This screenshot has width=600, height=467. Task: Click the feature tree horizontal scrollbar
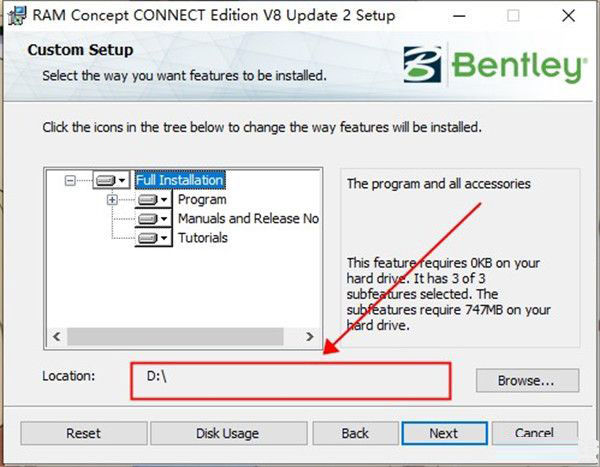(x=184, y=336)
